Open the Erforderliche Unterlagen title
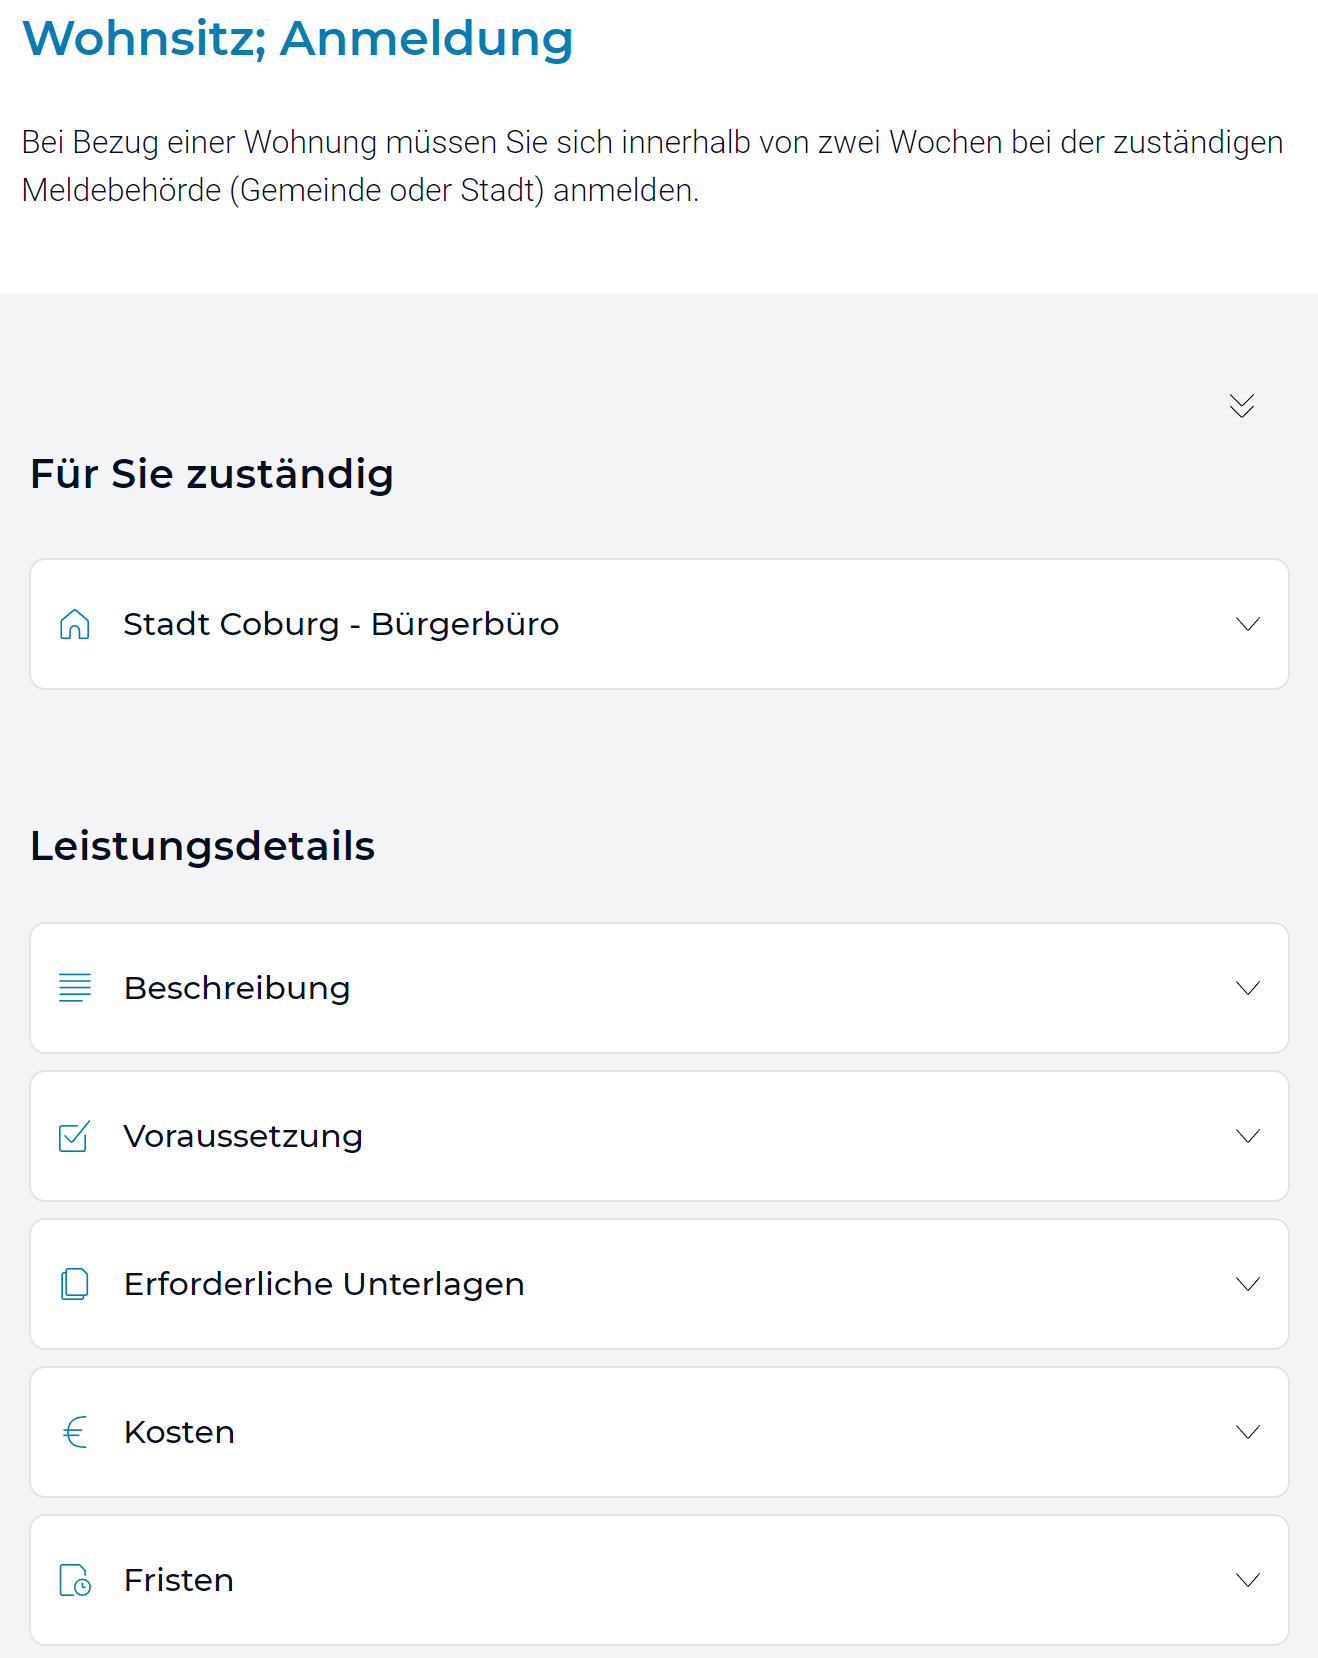Screen dimensions: 1318x1658 (324, 1284)
